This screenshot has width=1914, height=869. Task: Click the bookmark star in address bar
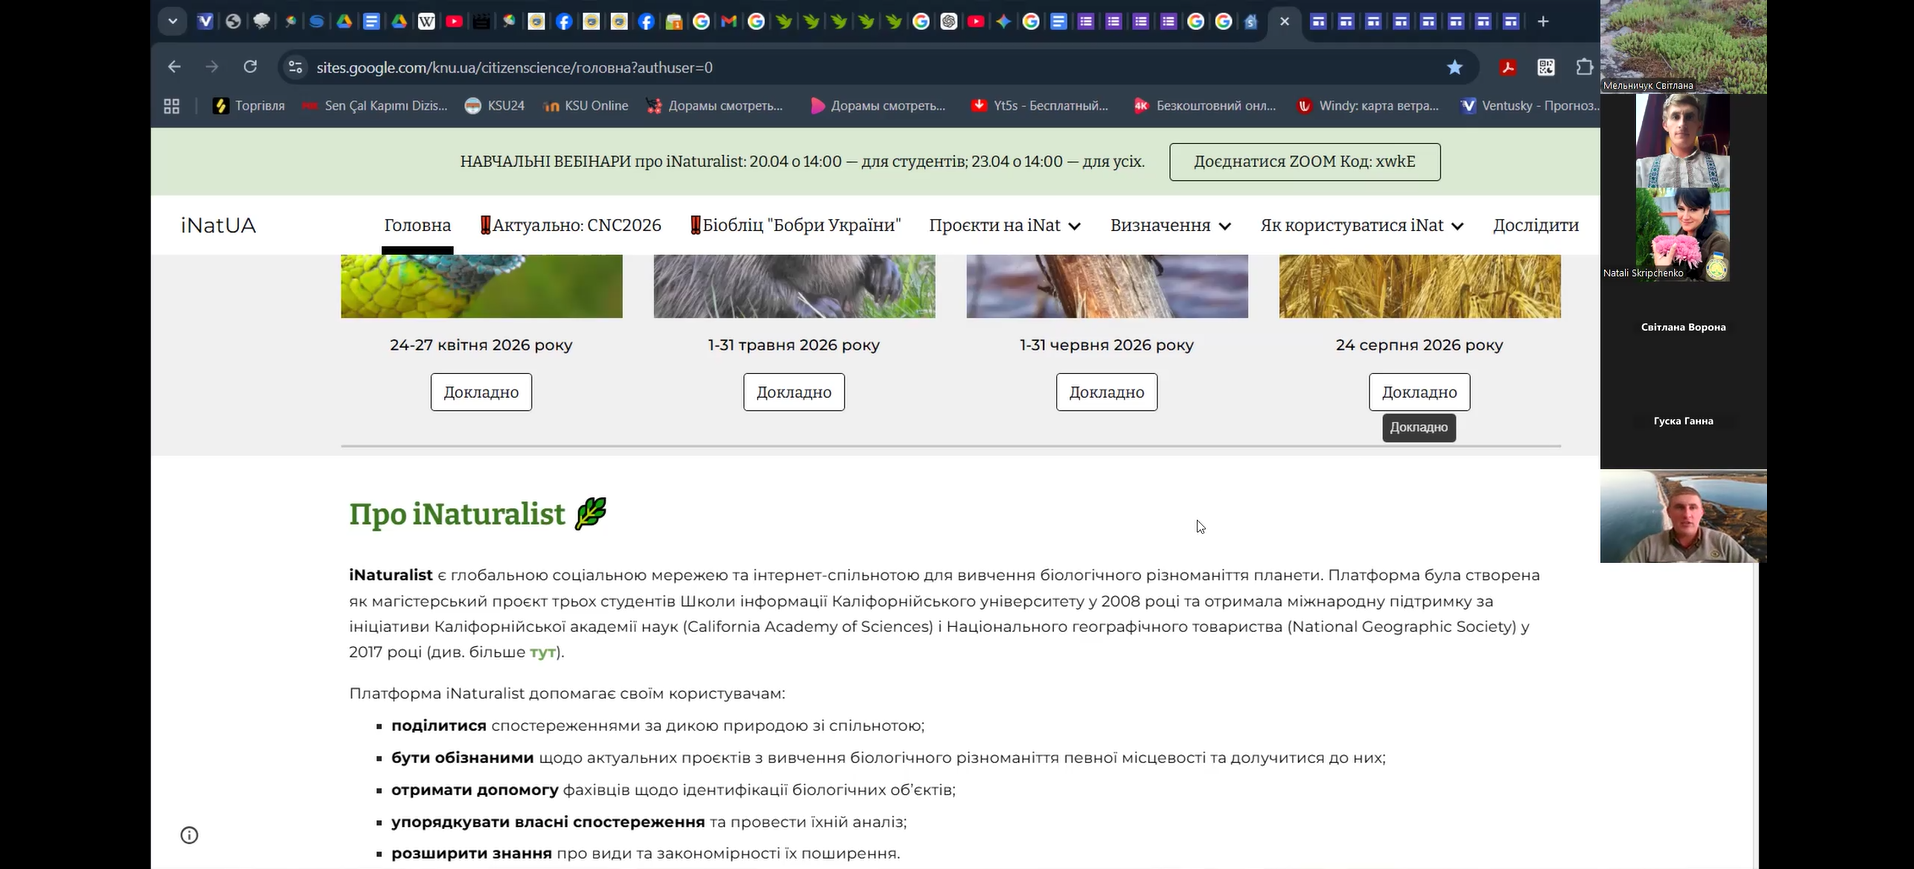pyautogui.click(x=1454, y=67)
